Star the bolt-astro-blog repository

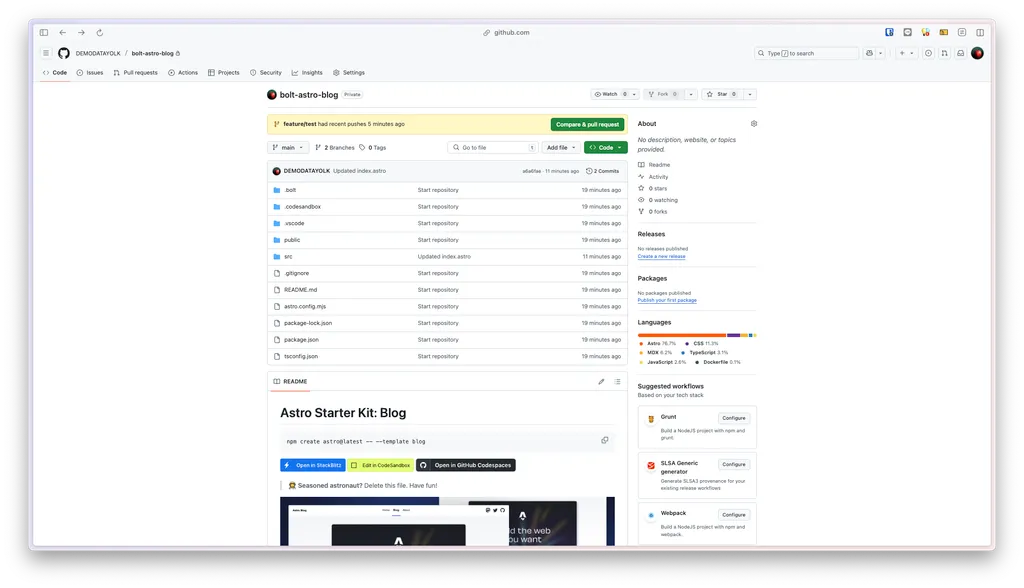point(722,94)
